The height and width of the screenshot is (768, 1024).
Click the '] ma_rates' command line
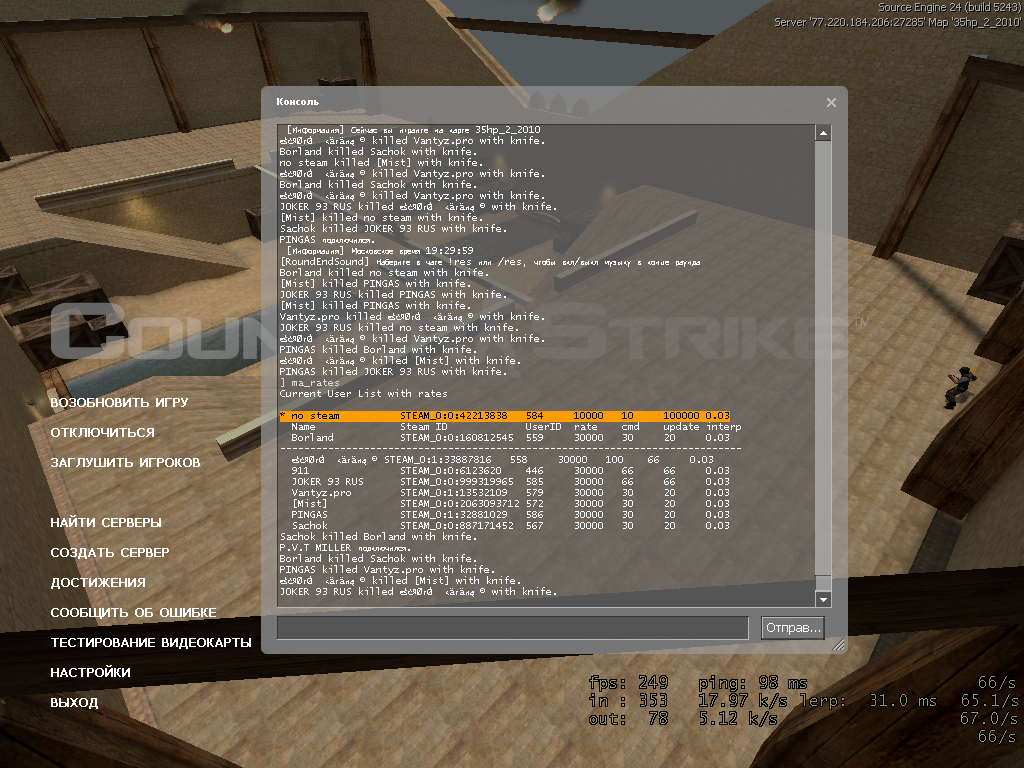(x=310, y=383)
